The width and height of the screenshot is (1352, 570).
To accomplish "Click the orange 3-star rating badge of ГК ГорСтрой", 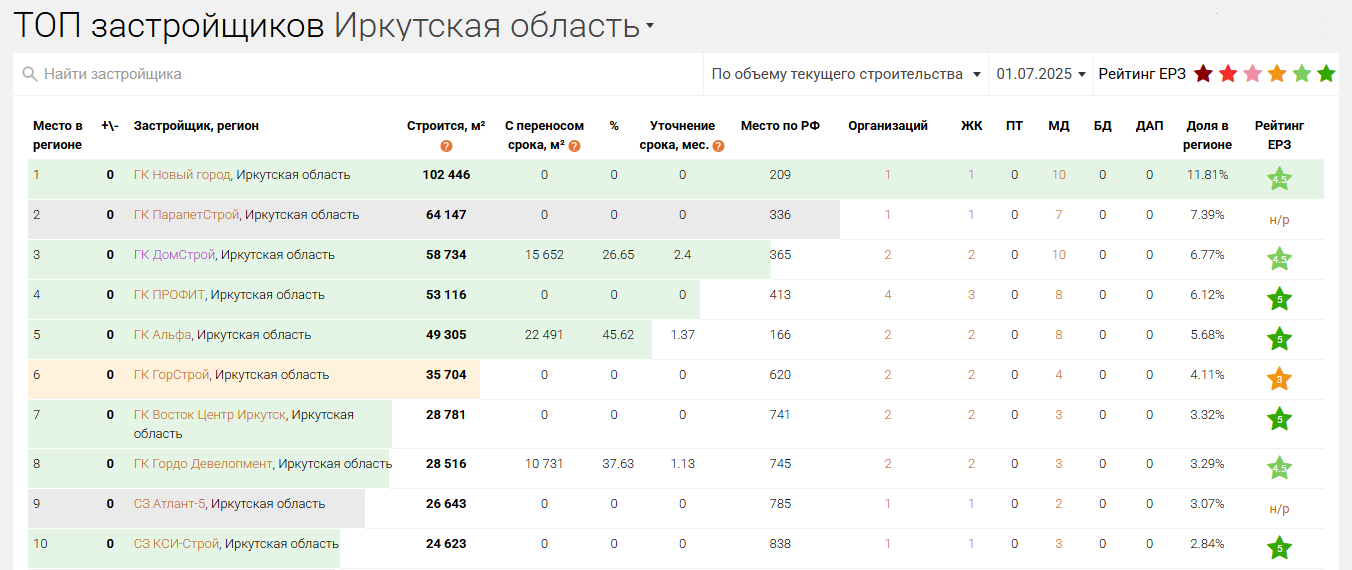I will 1279,379.
